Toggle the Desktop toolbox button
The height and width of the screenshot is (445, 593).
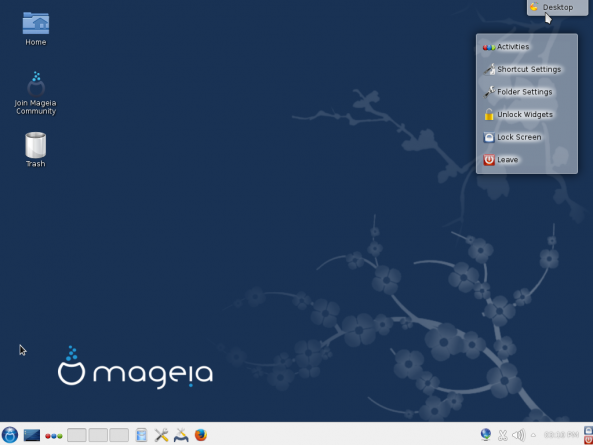click(x=557, y=7)
